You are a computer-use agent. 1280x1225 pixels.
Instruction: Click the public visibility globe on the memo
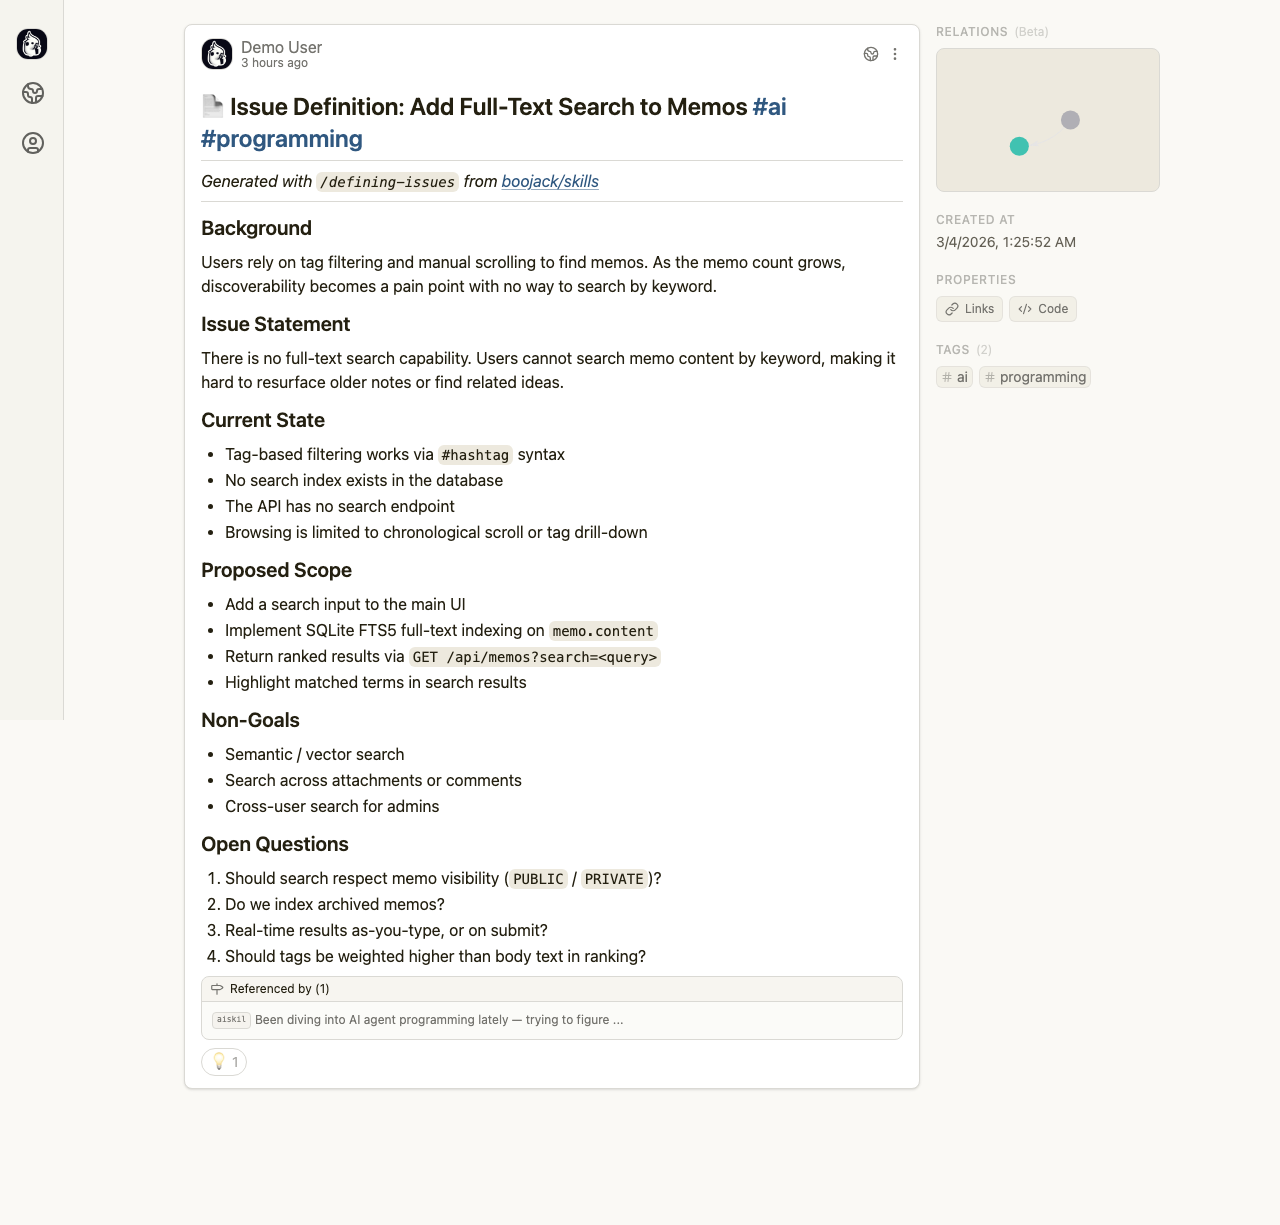coord(870,54)
